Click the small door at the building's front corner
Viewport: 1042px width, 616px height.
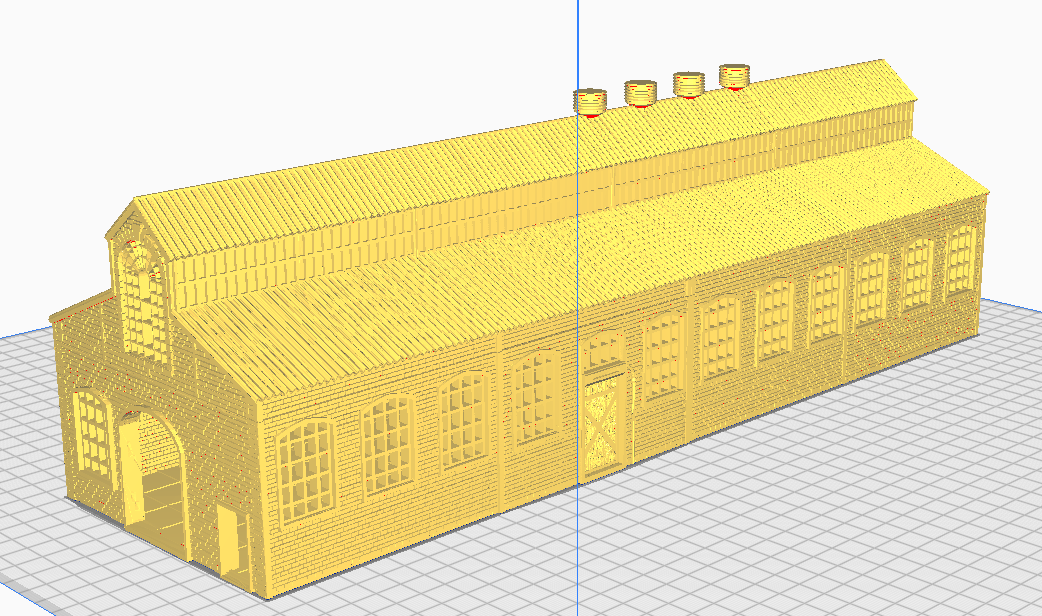pyautogui.click(x=228, y=541)
